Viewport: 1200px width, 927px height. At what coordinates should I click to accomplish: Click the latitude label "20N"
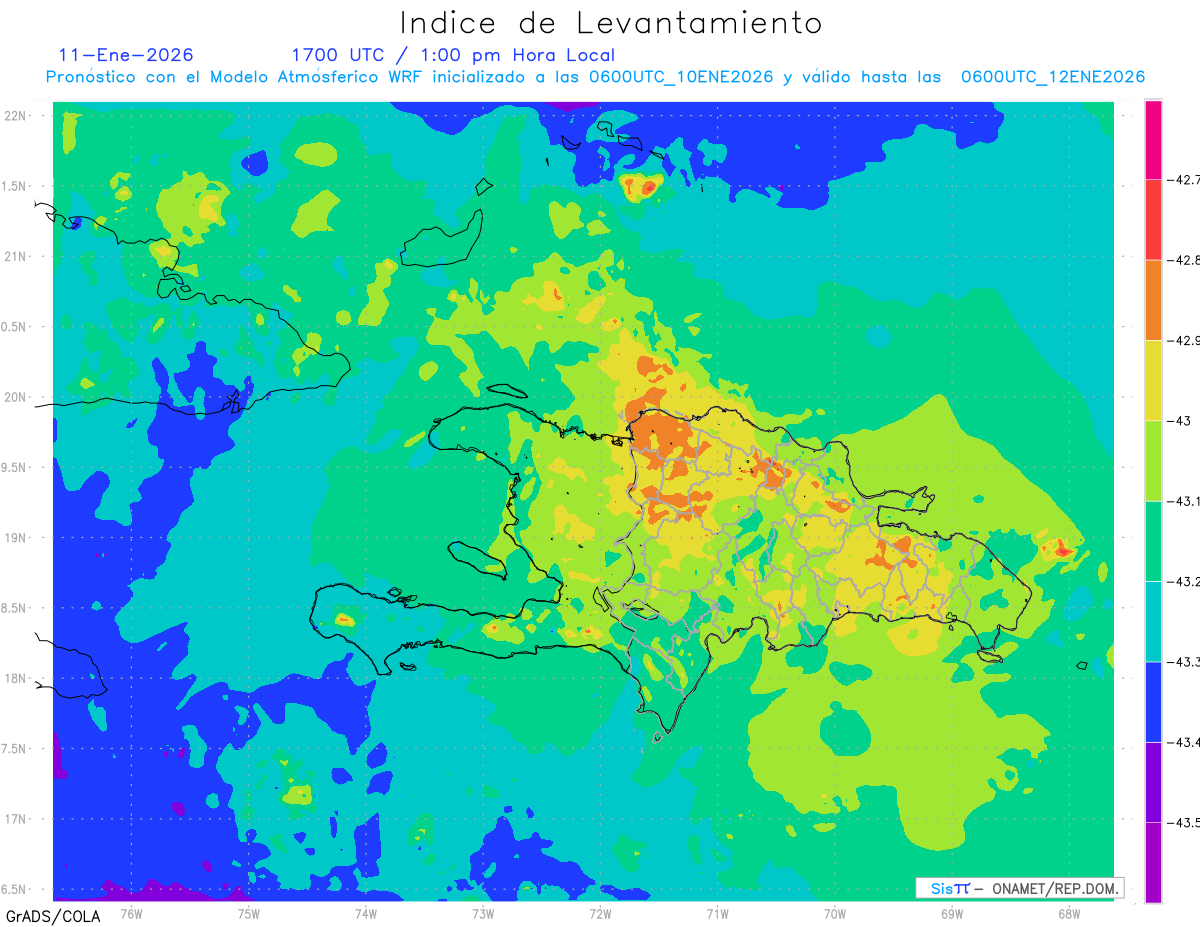coord(17,397)
